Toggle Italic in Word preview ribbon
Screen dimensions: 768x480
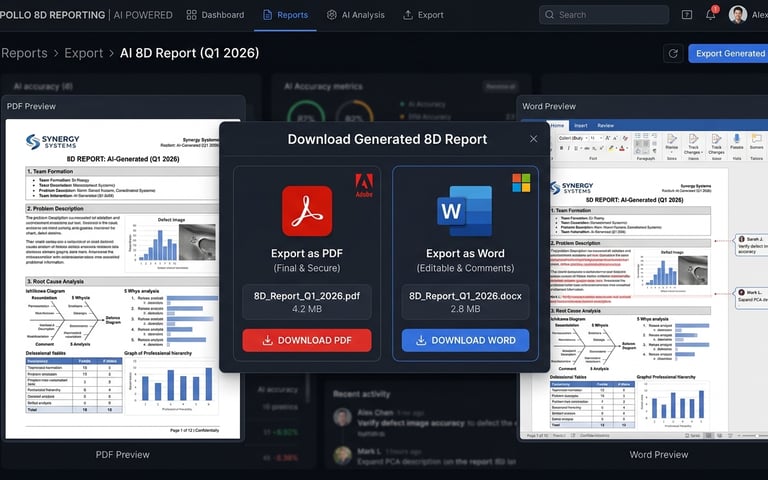point(569,148)
